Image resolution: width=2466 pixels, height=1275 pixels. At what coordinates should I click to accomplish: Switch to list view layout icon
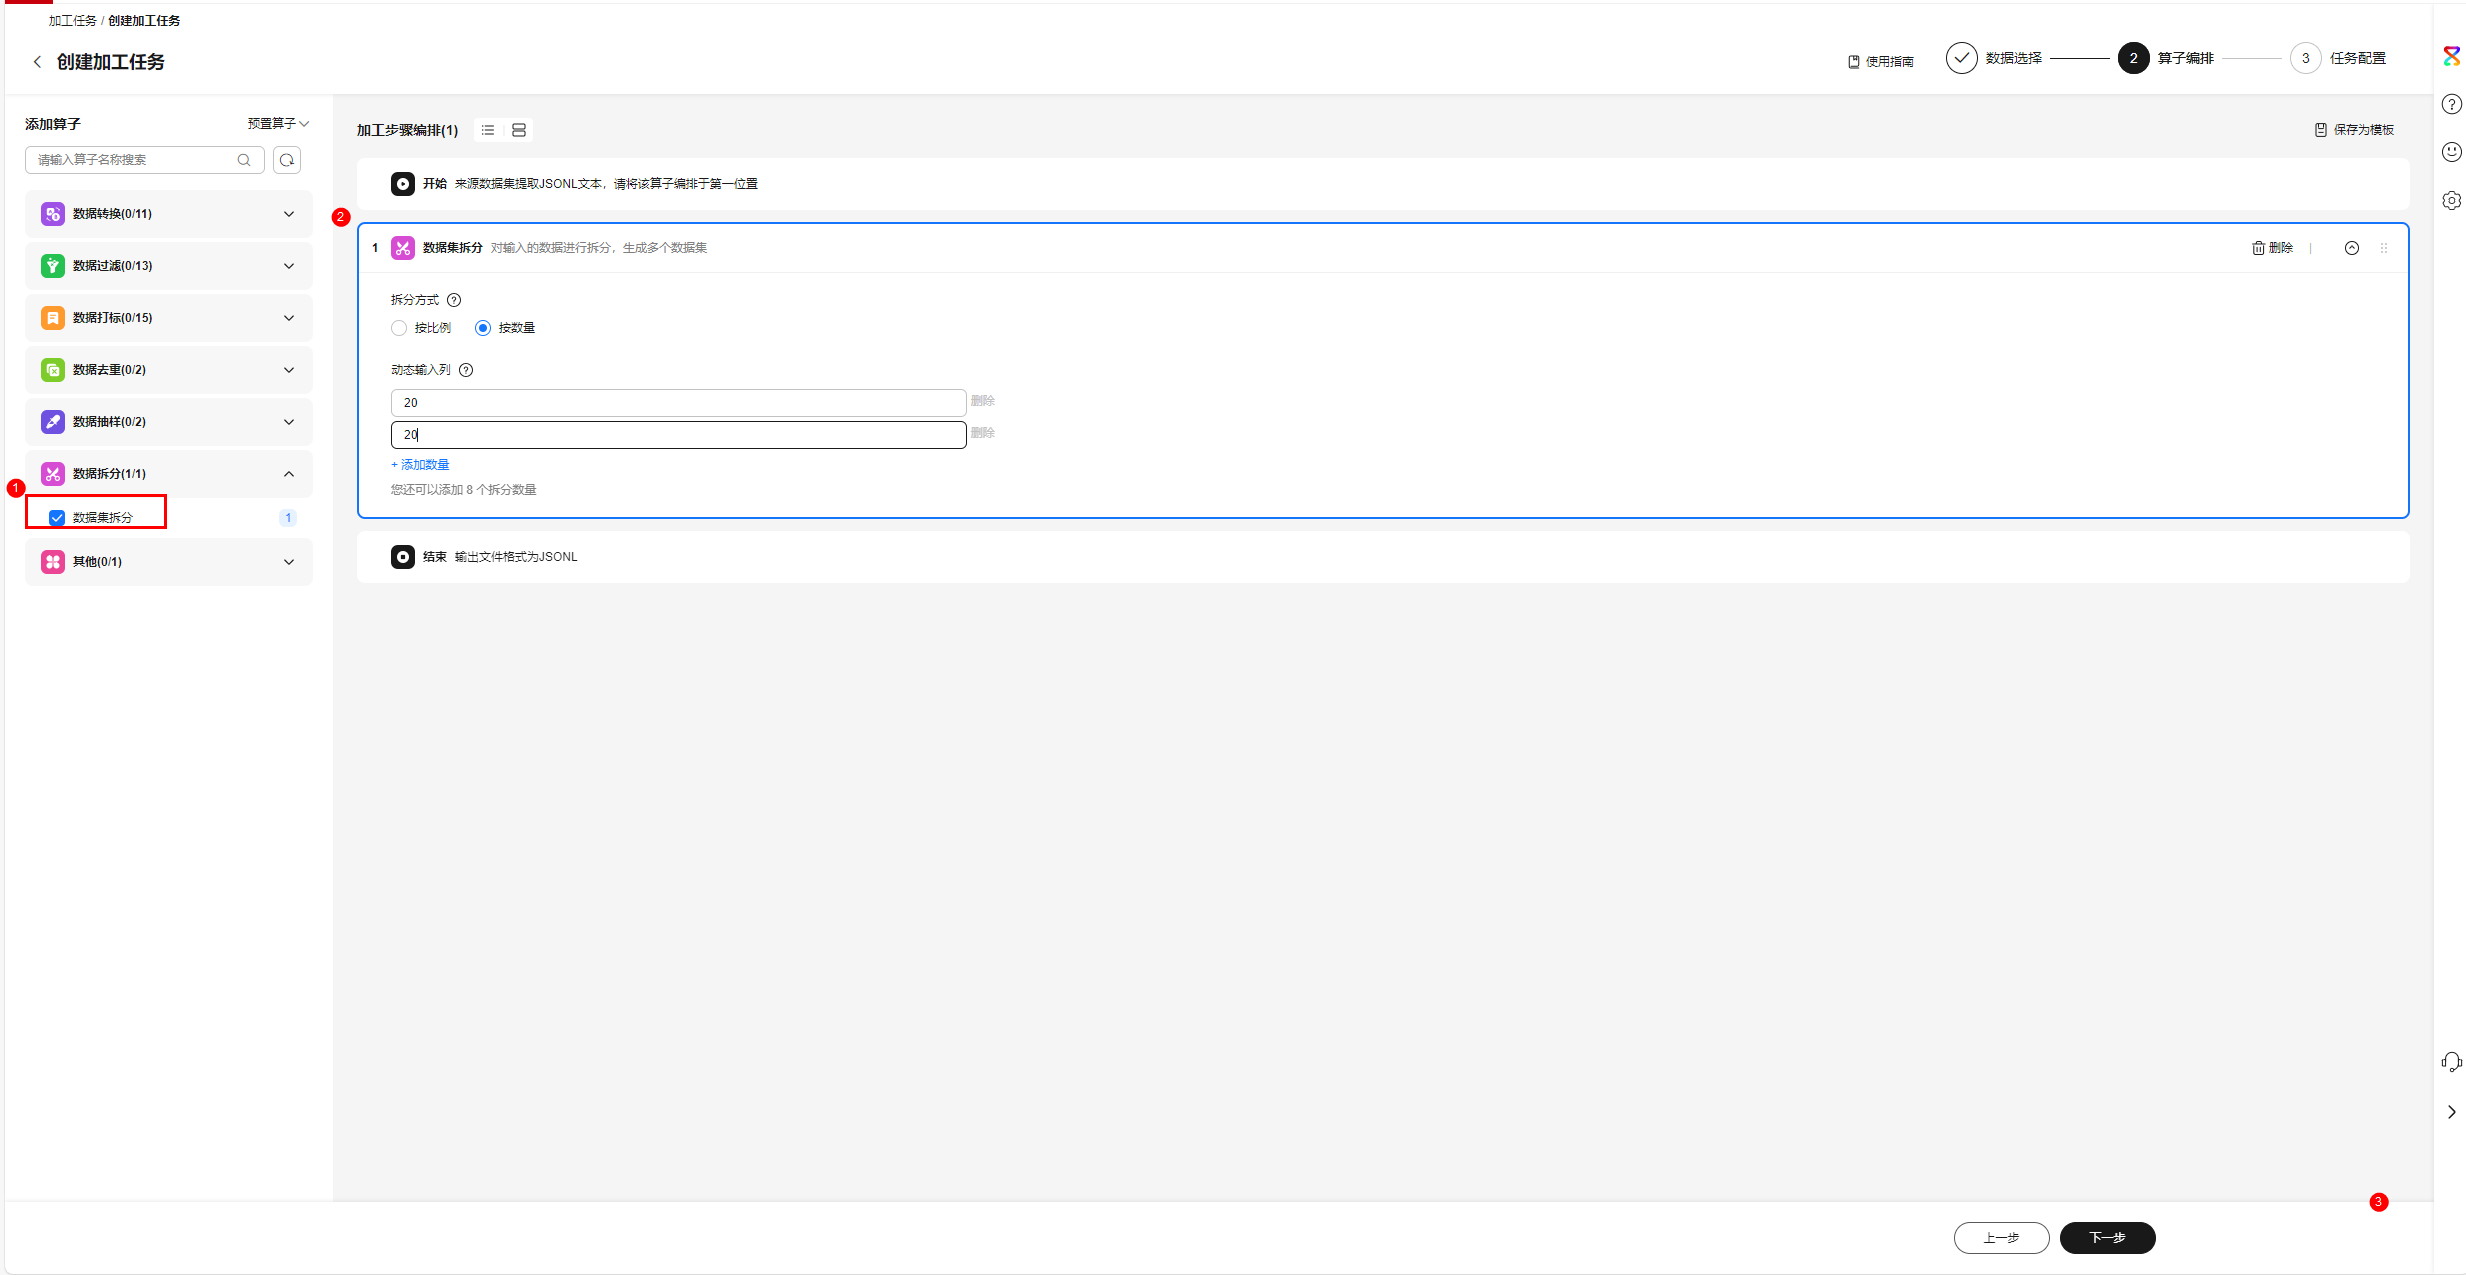click(488, 130)
